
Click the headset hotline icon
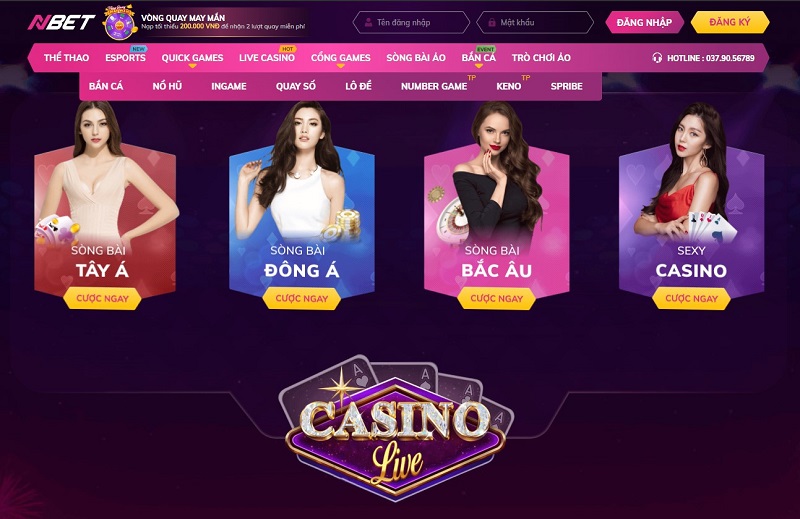tap(657, 58)
